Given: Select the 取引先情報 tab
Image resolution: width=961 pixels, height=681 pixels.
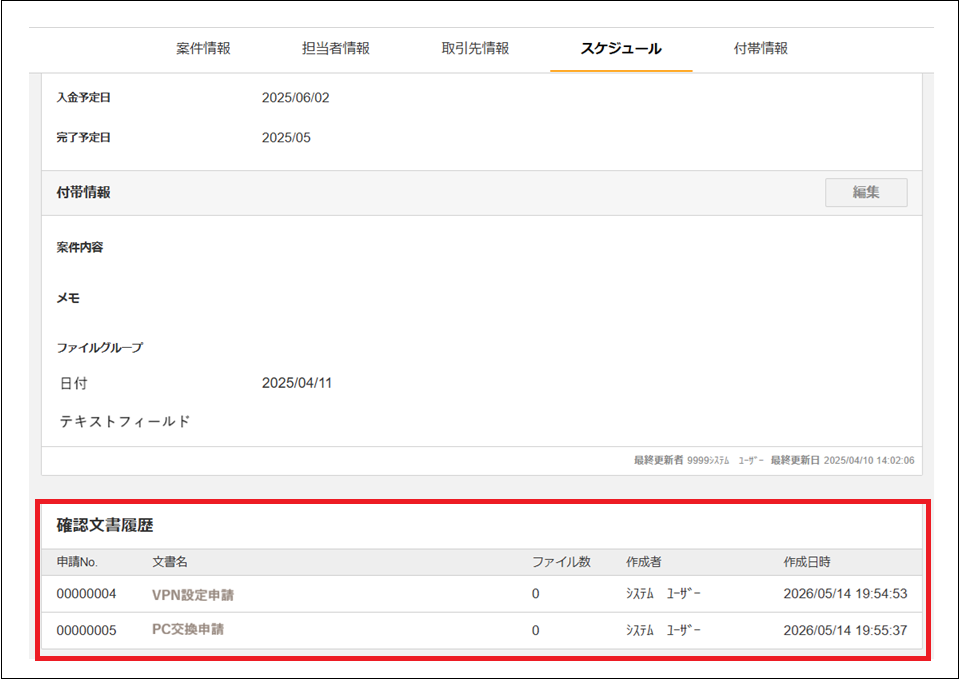Looking at the screenshot, I should [x=475, y=48].
